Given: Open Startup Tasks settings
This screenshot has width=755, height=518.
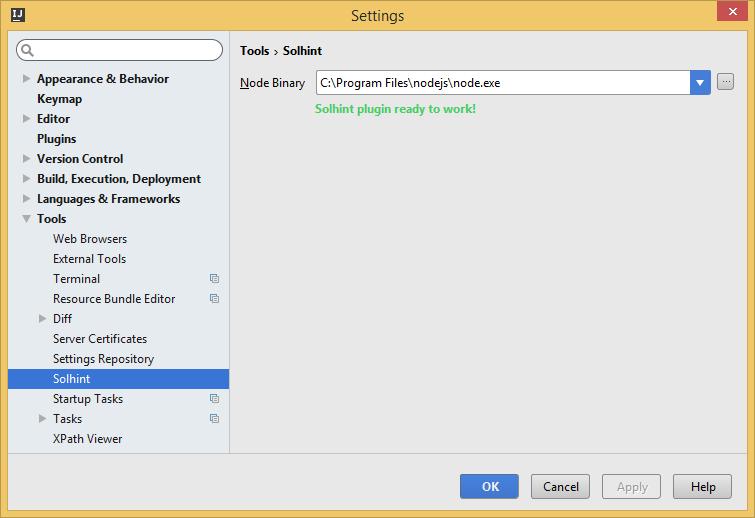Looking at the screenshot, I should click(88, 399).
